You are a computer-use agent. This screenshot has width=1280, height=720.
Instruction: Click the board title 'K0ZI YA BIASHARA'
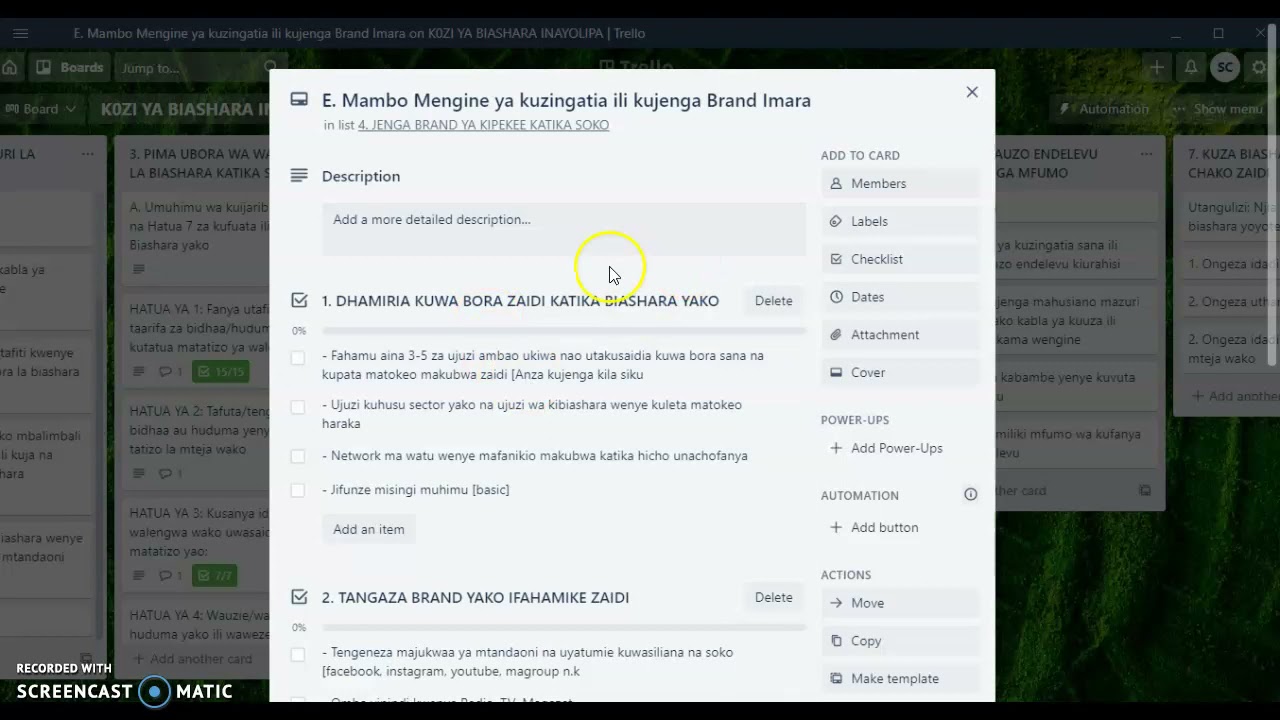185,109
